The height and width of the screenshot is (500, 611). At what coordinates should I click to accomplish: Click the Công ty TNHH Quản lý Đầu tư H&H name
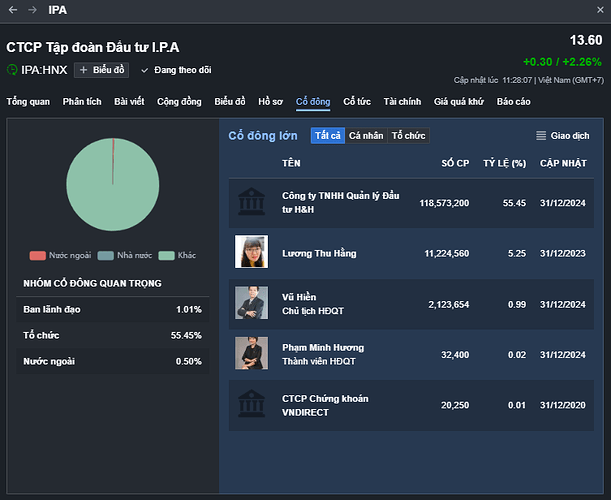(x=340, y=202)
